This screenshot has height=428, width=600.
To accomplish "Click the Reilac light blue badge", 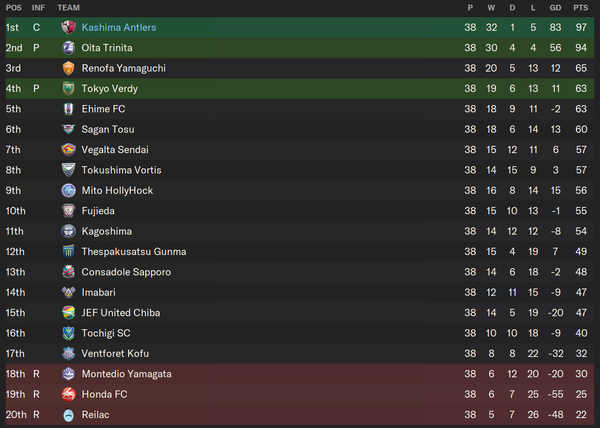I will [x=68, y=415].
